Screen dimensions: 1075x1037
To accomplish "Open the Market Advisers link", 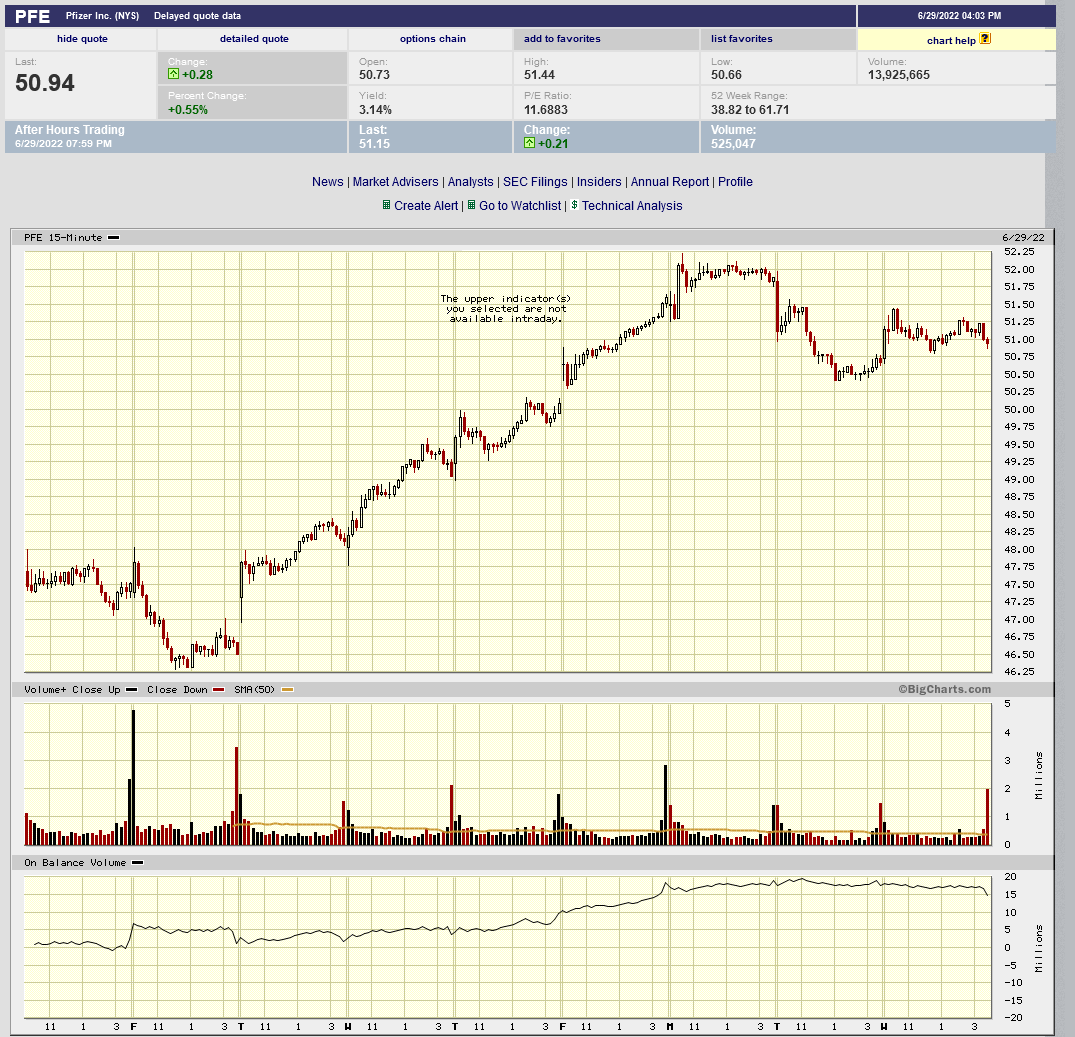I will 396,182.
